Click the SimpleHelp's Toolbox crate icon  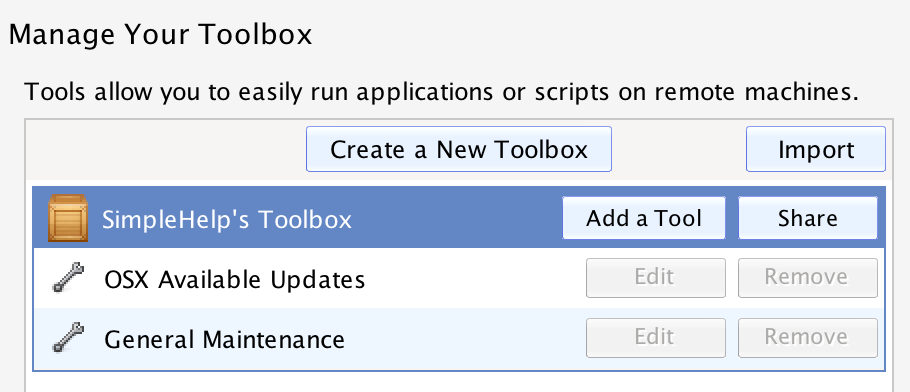(x=68, y=218)
